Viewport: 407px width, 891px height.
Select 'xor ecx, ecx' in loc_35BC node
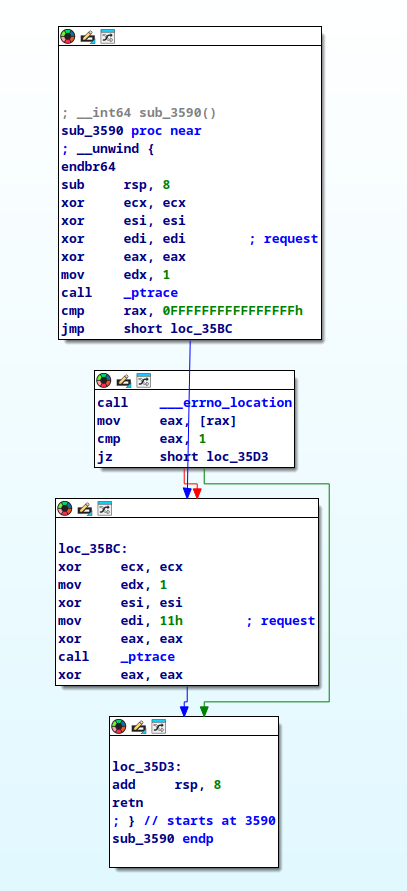click(x=121, y=567)
